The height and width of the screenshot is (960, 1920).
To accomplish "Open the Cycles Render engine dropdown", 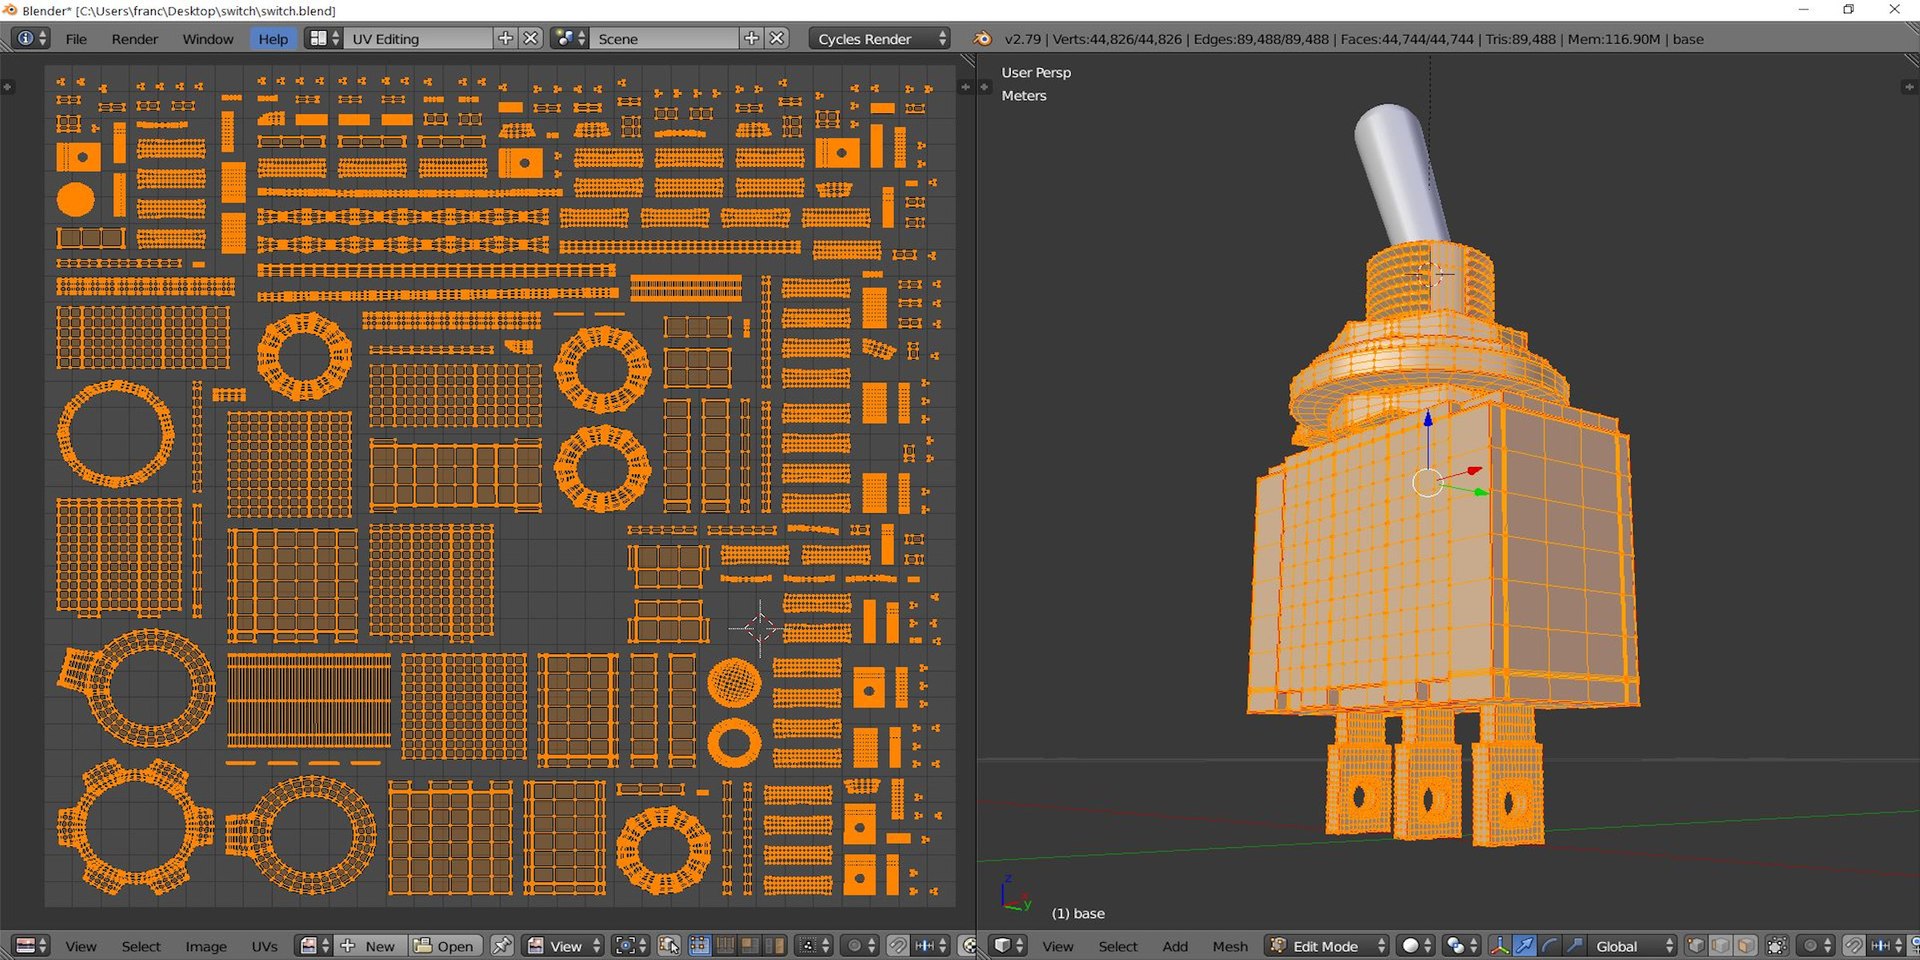I will [x=879, y=39].
